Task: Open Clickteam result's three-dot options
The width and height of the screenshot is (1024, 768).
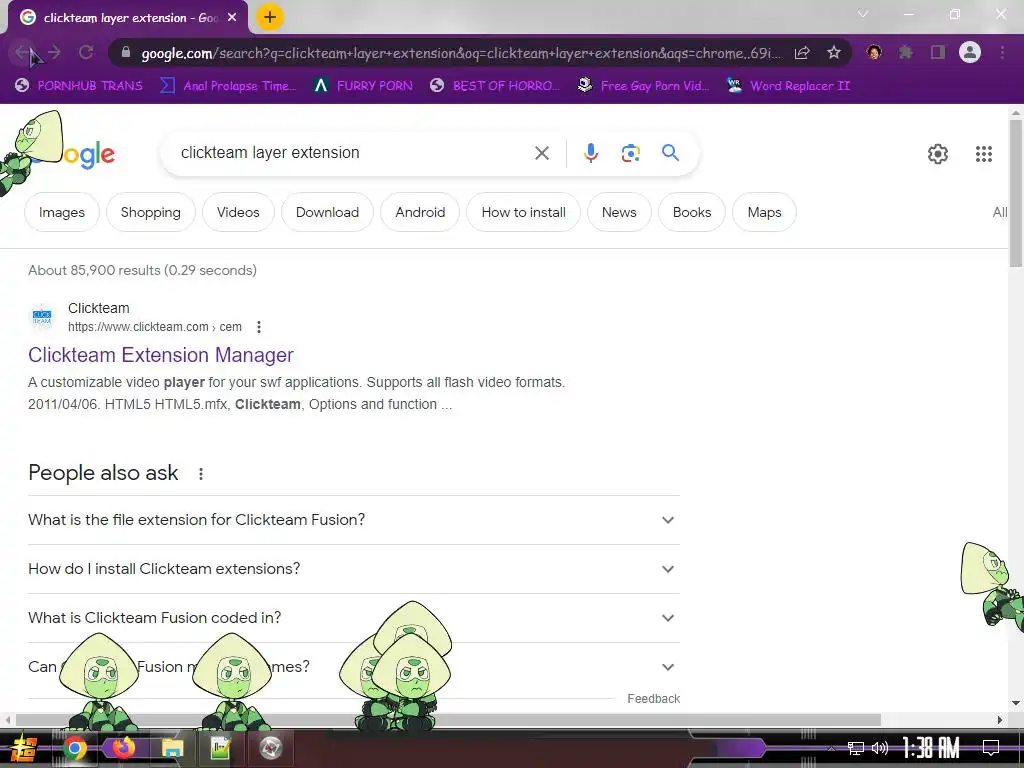Action: 259,327
